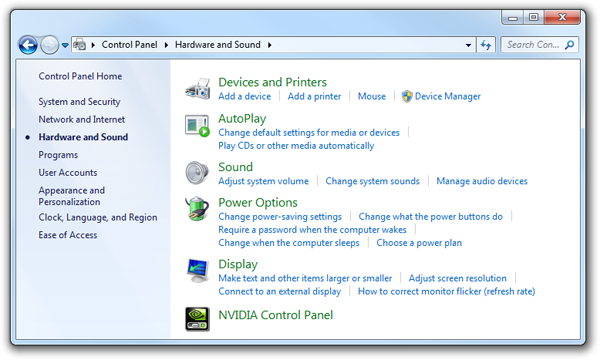Select Hardware and Sound in sidebar
This screenshot has width=600, height=360.
83,137
